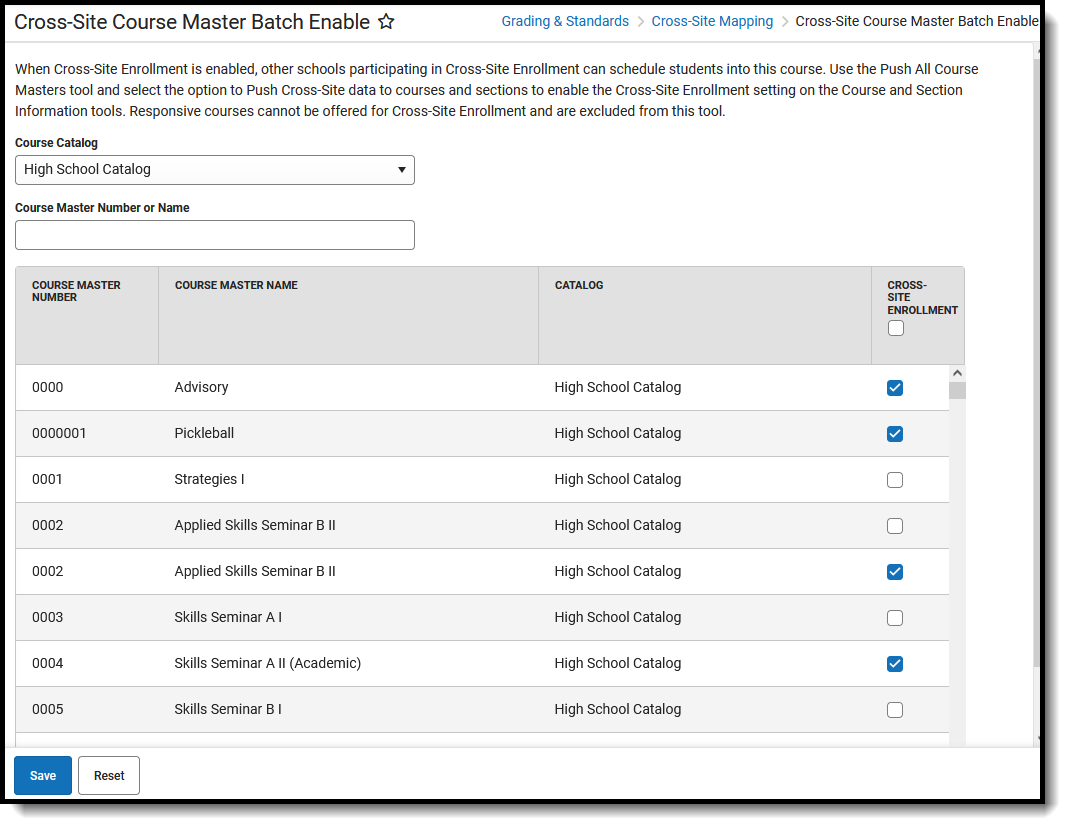Click the Course Master Number column header
The image size is (1070, 829).
pyautogui.click(x=76, y=291)
